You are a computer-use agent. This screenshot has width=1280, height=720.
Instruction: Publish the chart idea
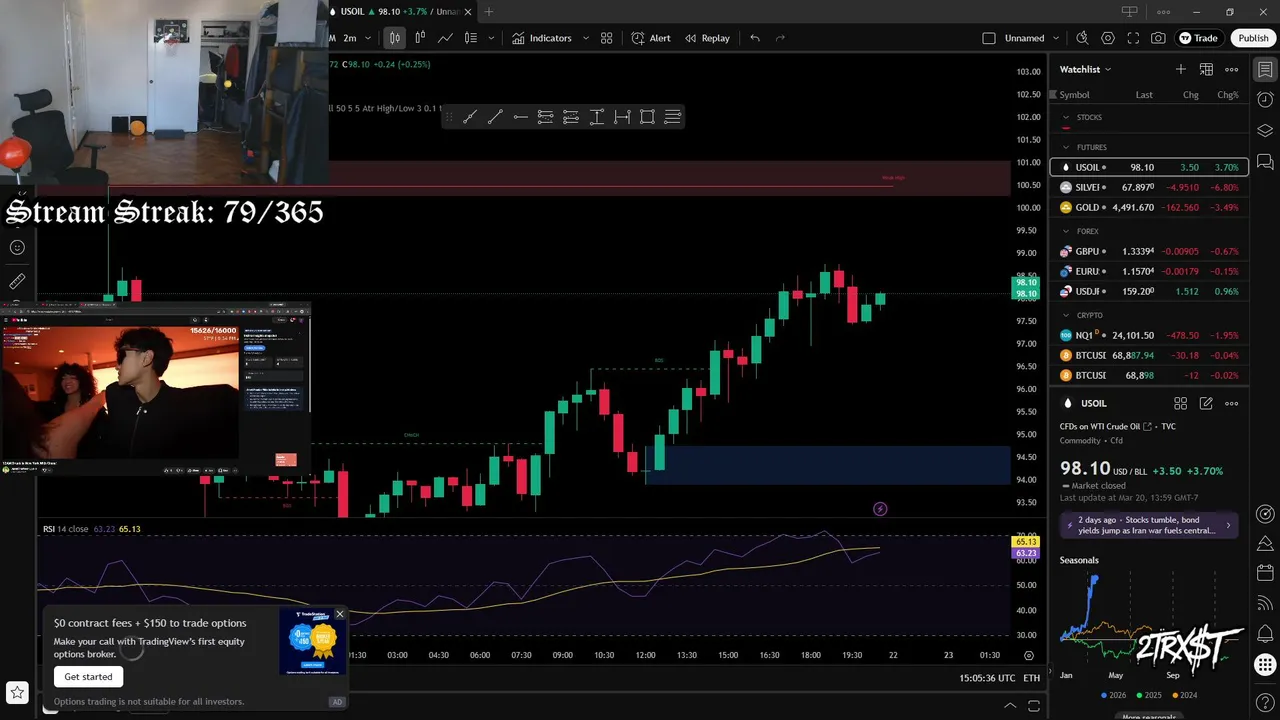tap(1253, 38)
